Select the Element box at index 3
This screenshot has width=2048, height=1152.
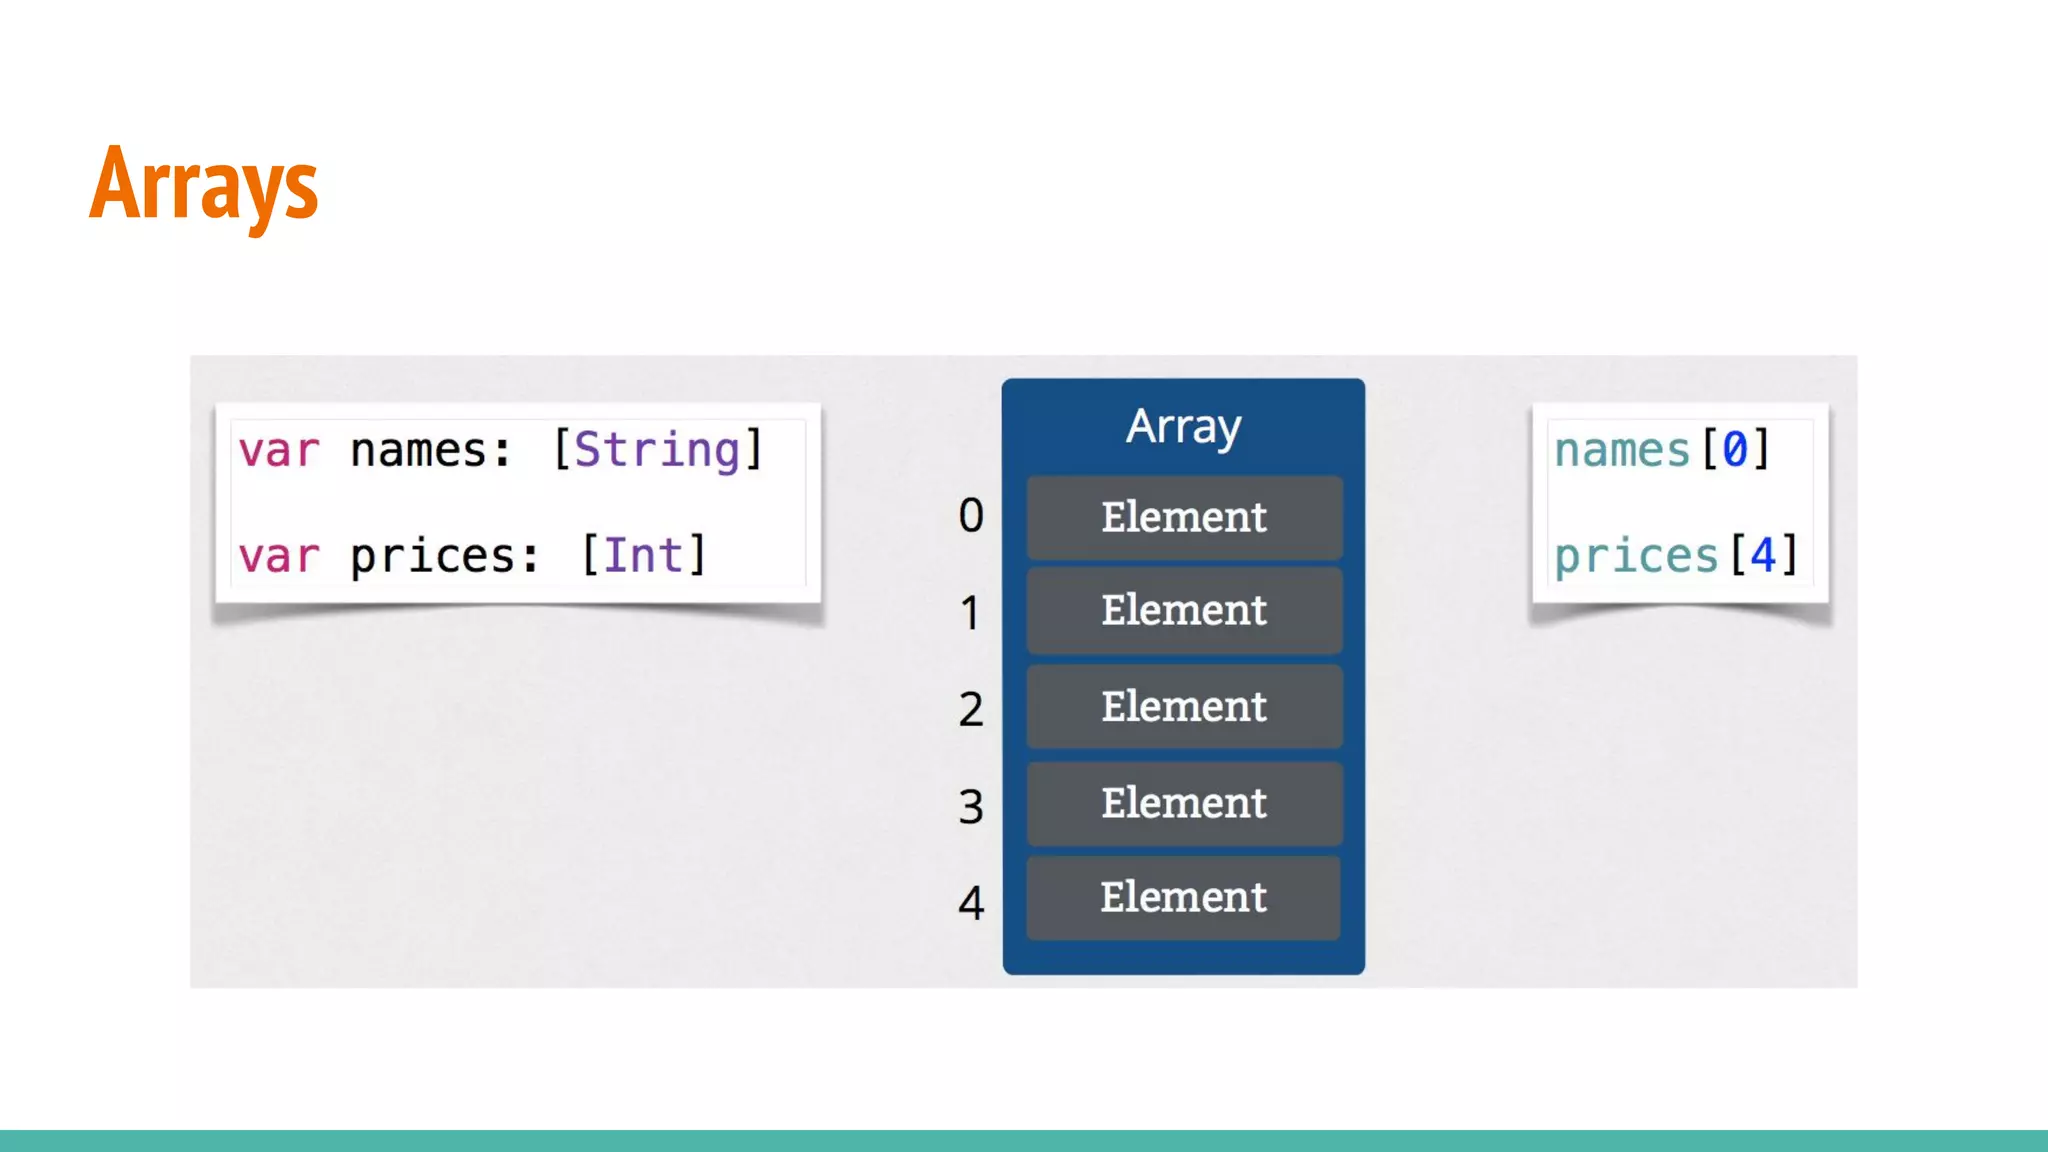(x=1184, y=803)
